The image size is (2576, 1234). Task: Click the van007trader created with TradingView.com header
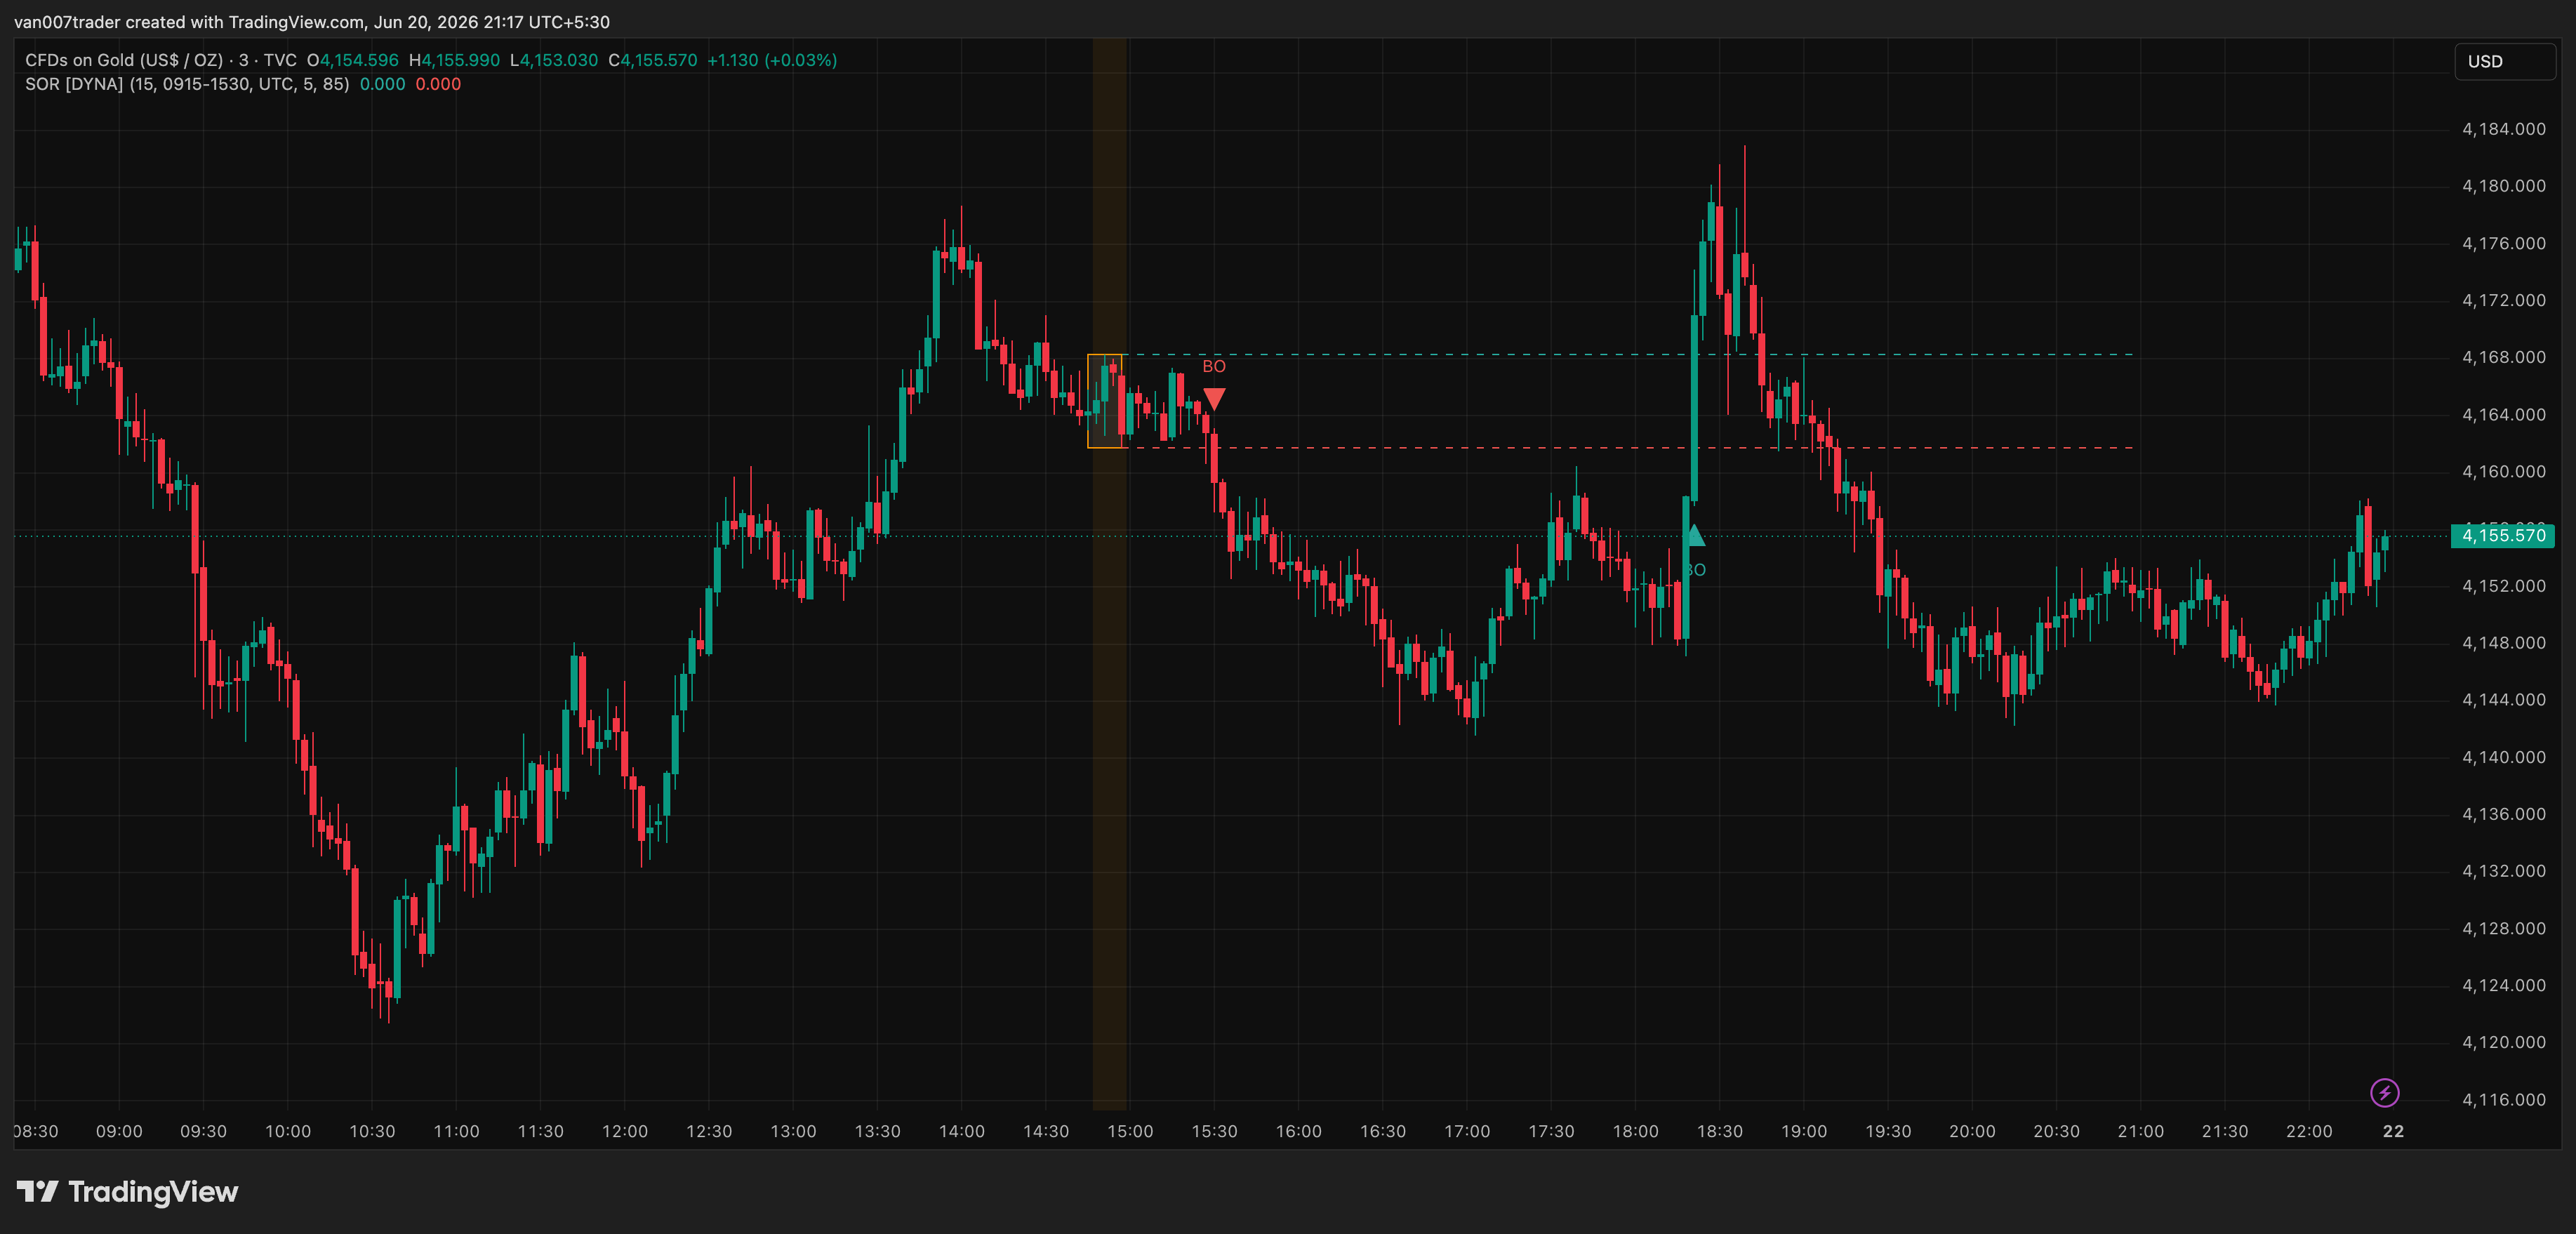click(x=312, y=22)
